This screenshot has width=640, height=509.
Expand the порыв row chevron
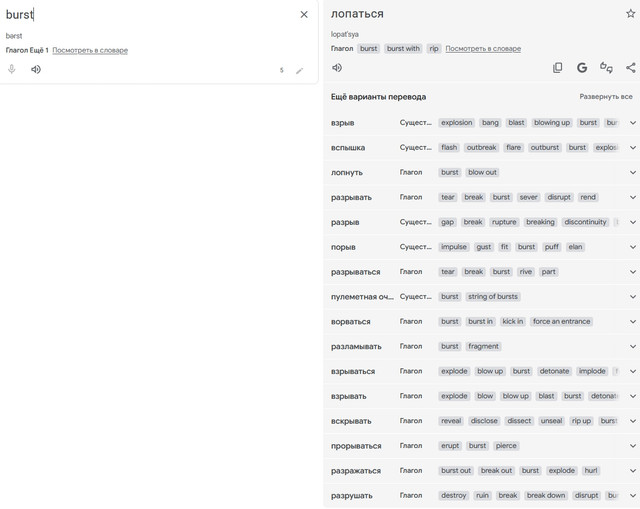pyautogui.click(x=633, y=247)
